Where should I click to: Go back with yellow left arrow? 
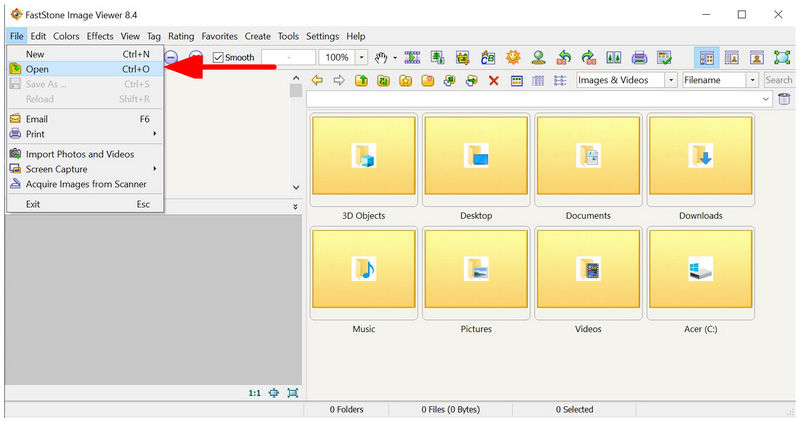(x=317, y=80)
